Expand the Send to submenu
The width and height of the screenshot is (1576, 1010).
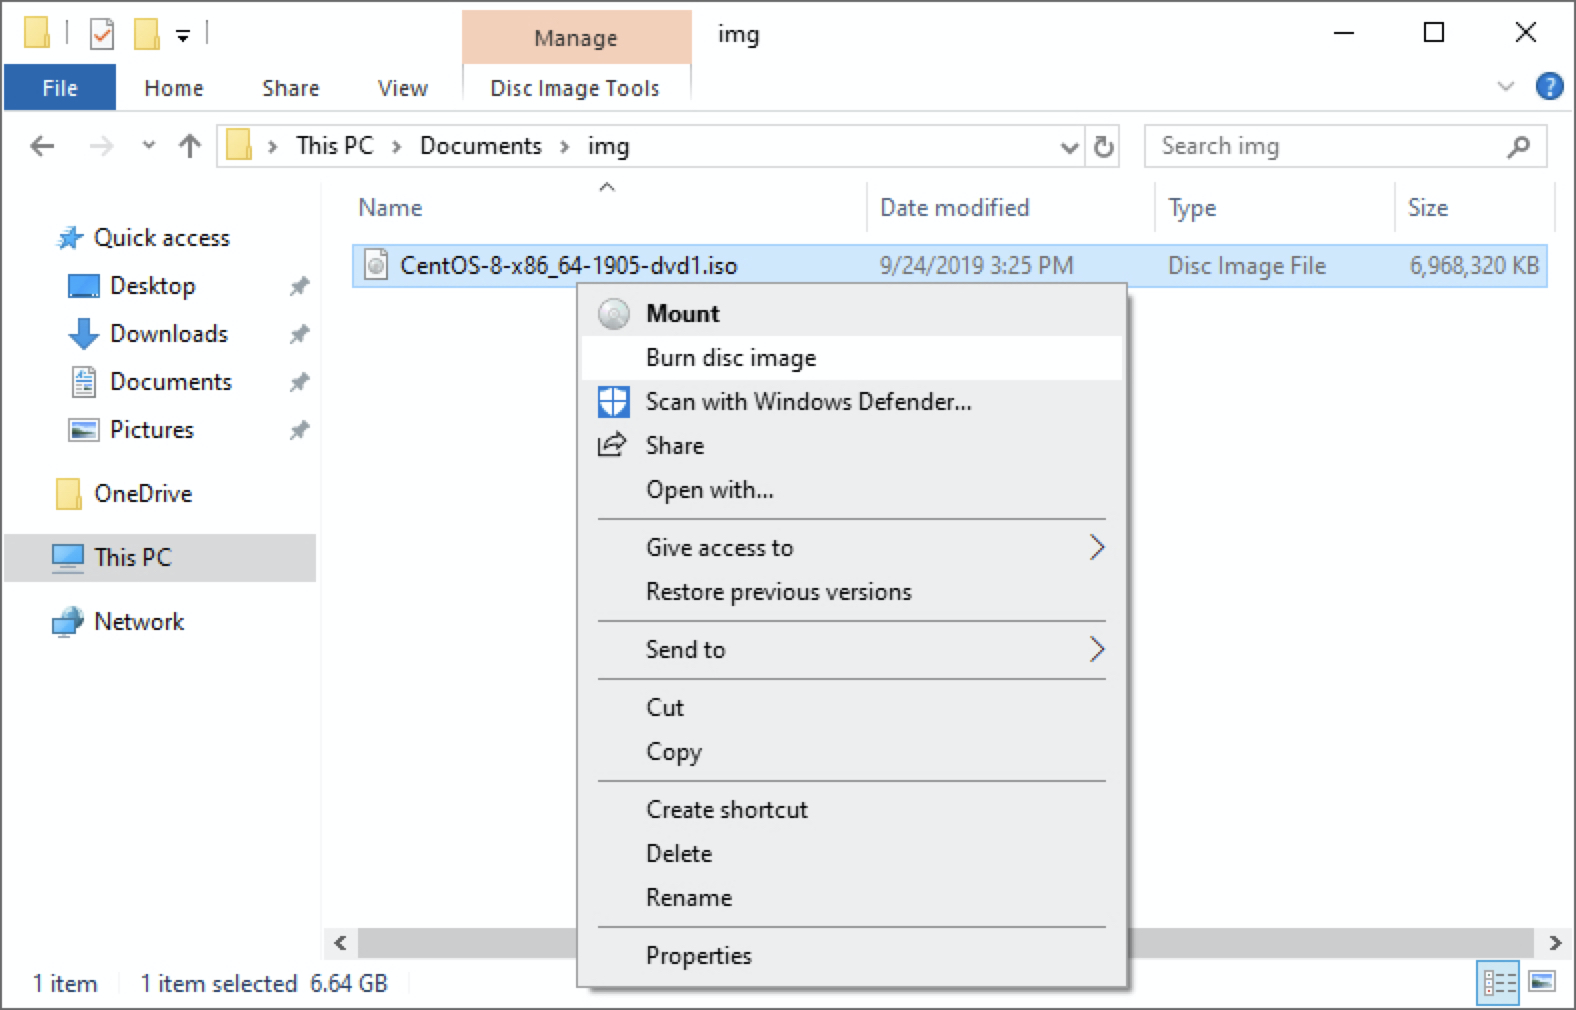point(852,650)
